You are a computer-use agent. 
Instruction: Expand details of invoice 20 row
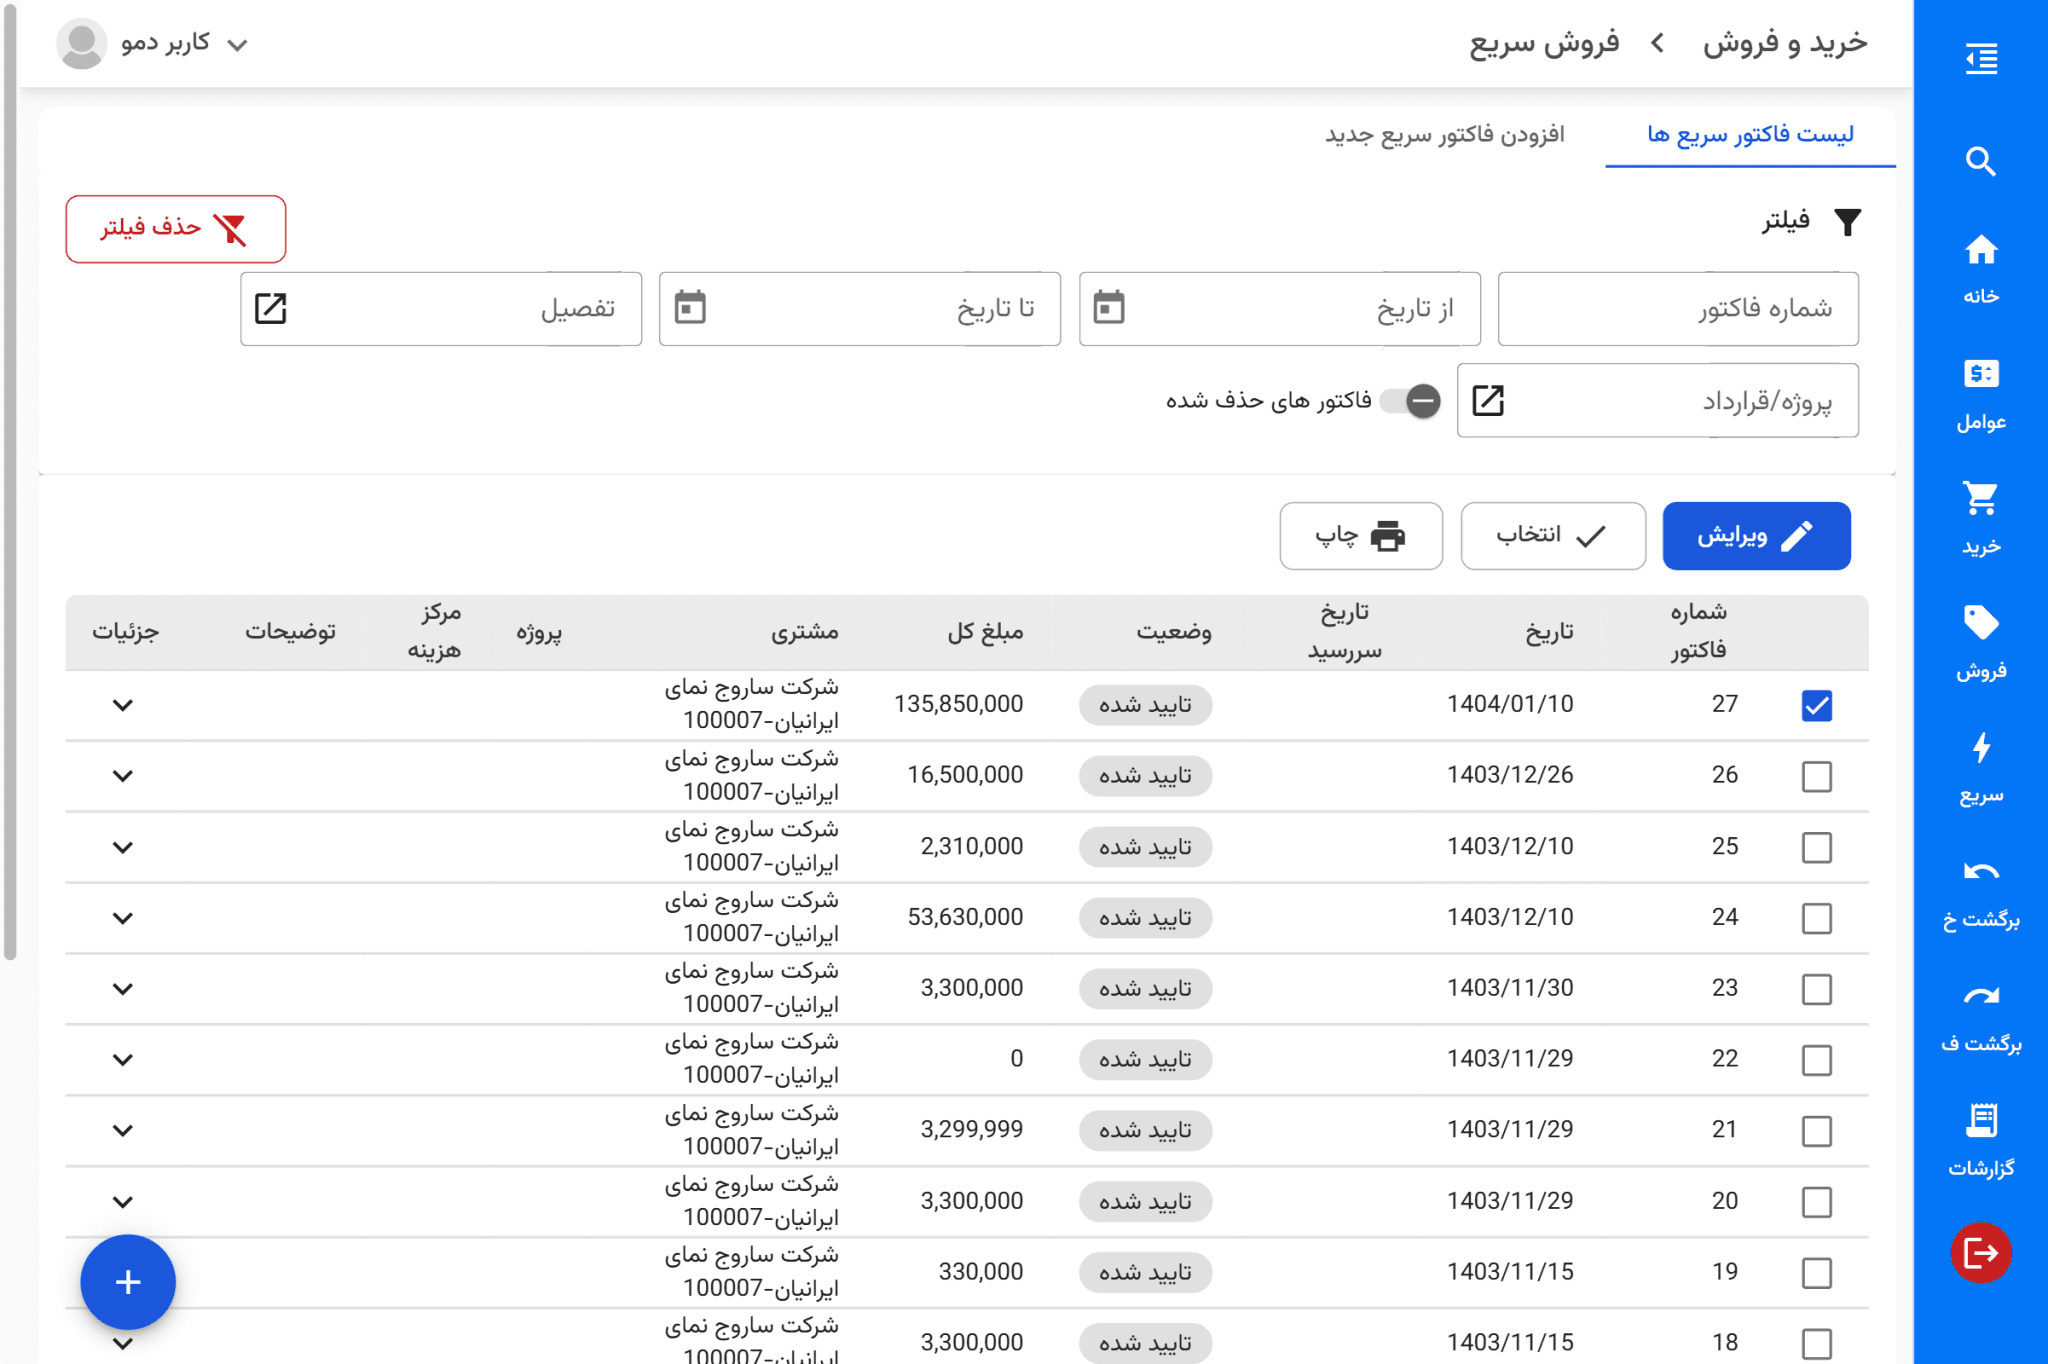pyautogui.click(x=123, y=1202)
